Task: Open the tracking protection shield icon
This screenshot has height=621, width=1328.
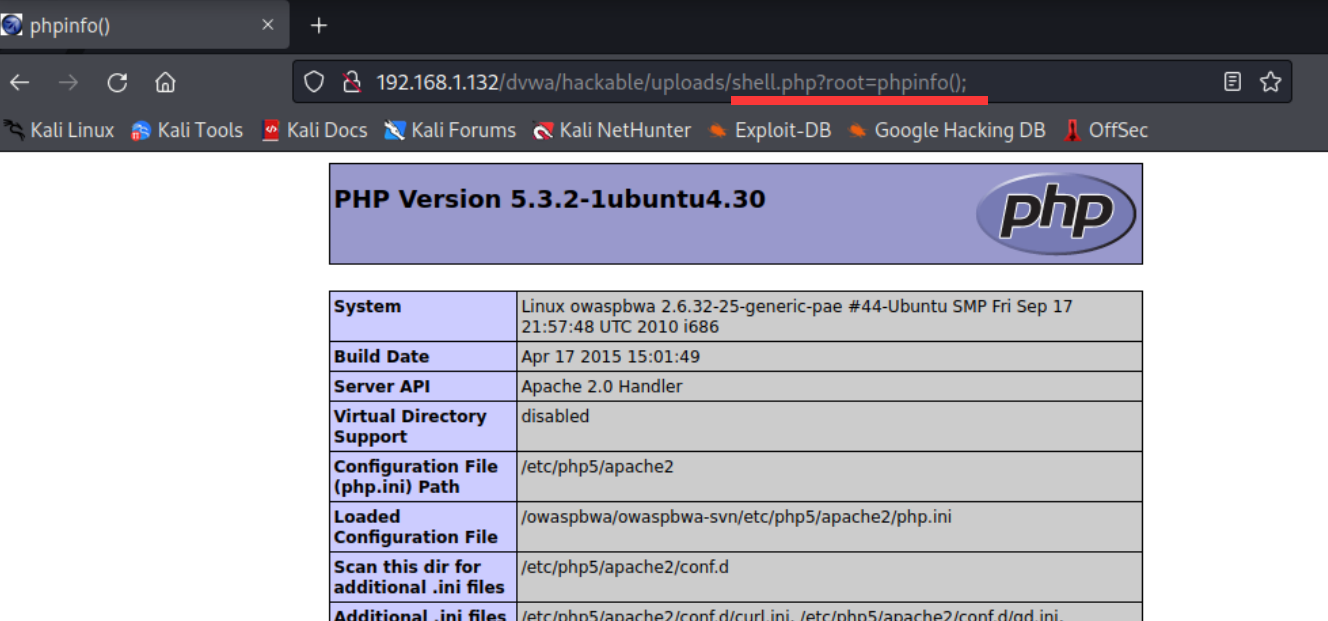Action: [314, 82]
